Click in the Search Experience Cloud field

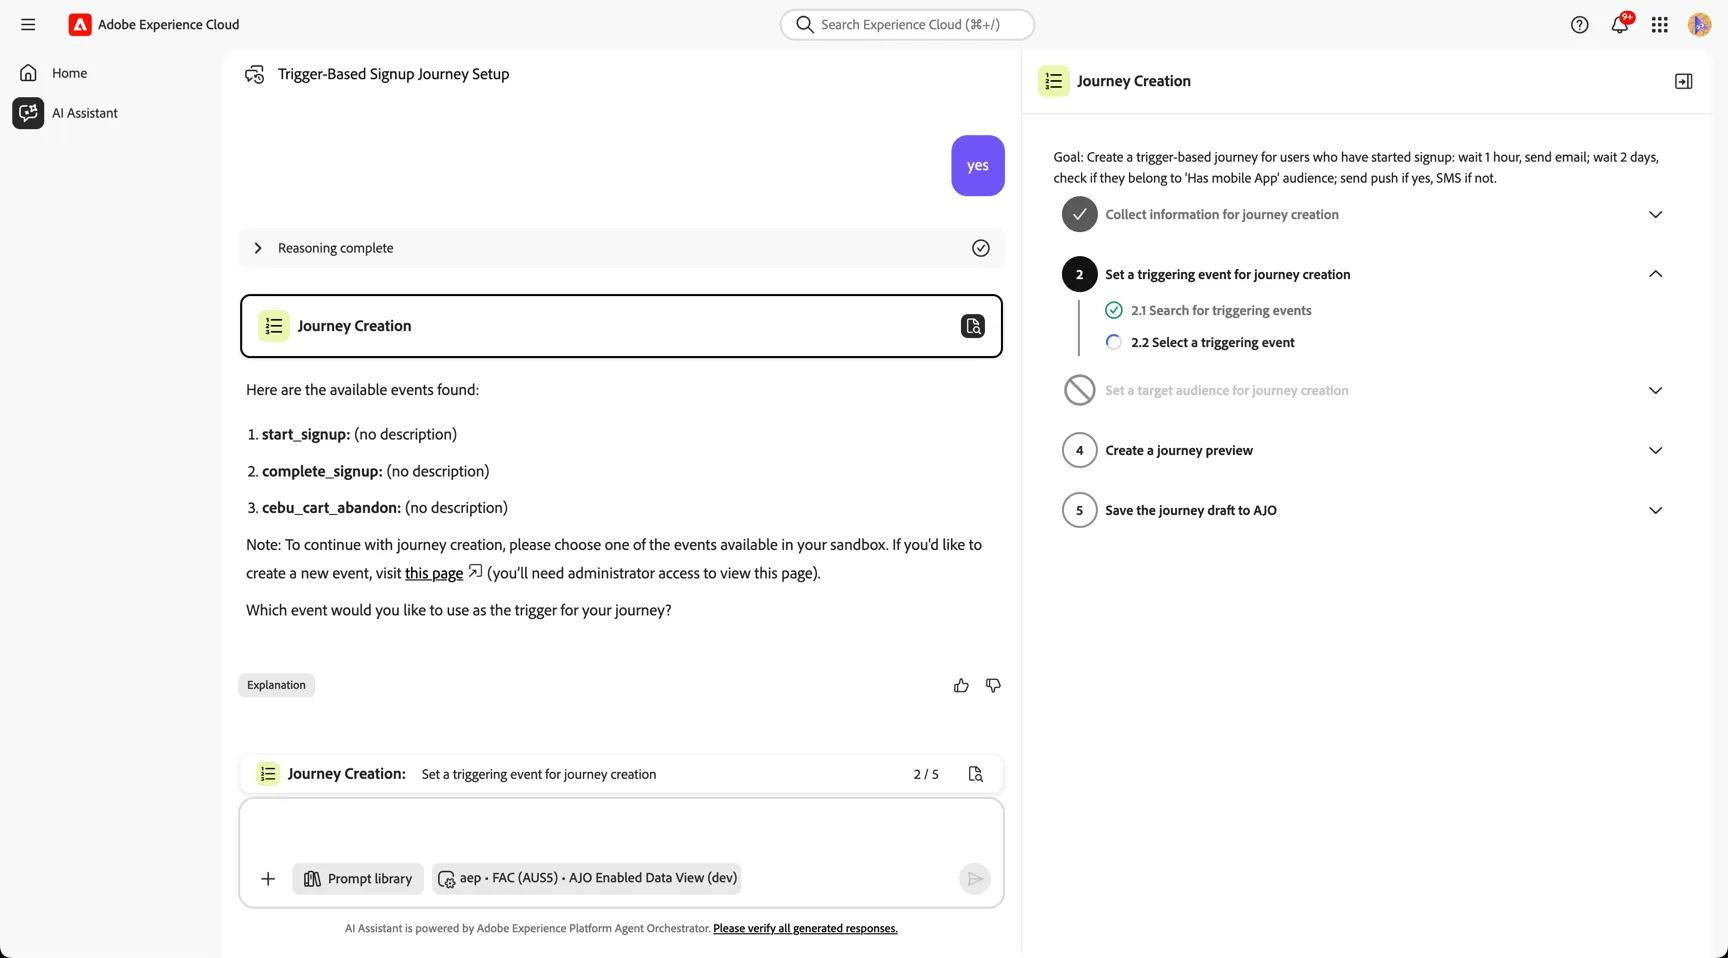[x=907, y=24]
